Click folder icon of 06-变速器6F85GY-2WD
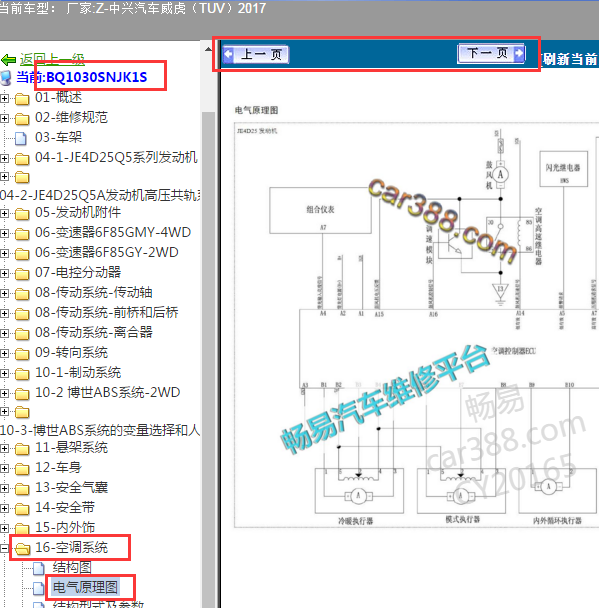The image size is (599, 608). [22, 254]
